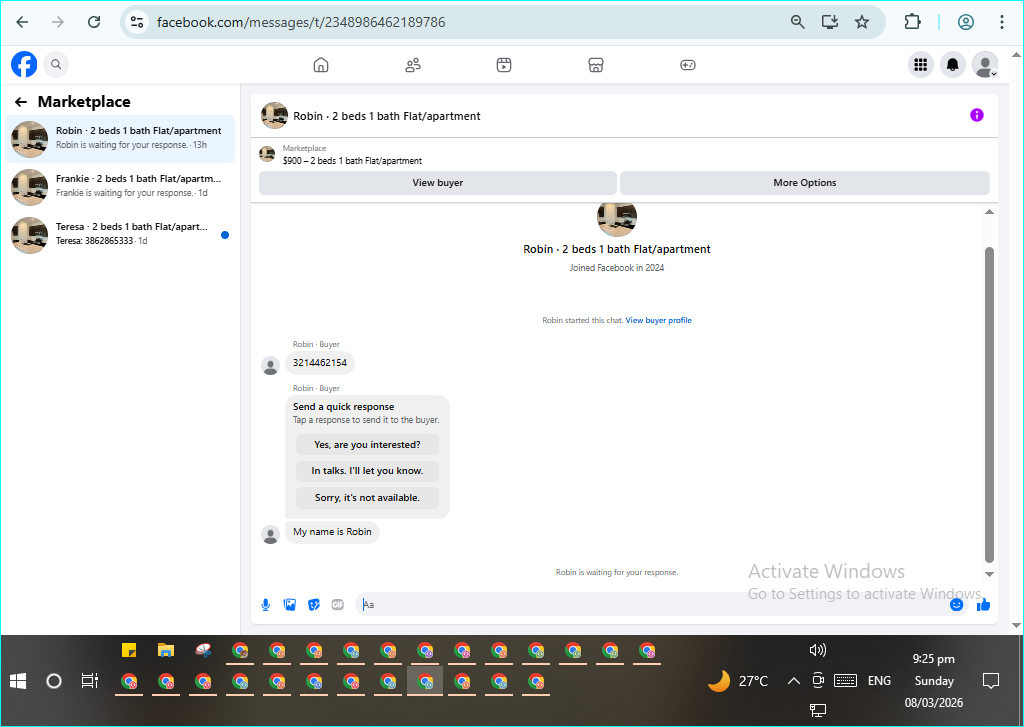The width and height of the screenshot is (1024, 727).
Task: Click the voice clip microphone icon
Action: tap(266, 605)
